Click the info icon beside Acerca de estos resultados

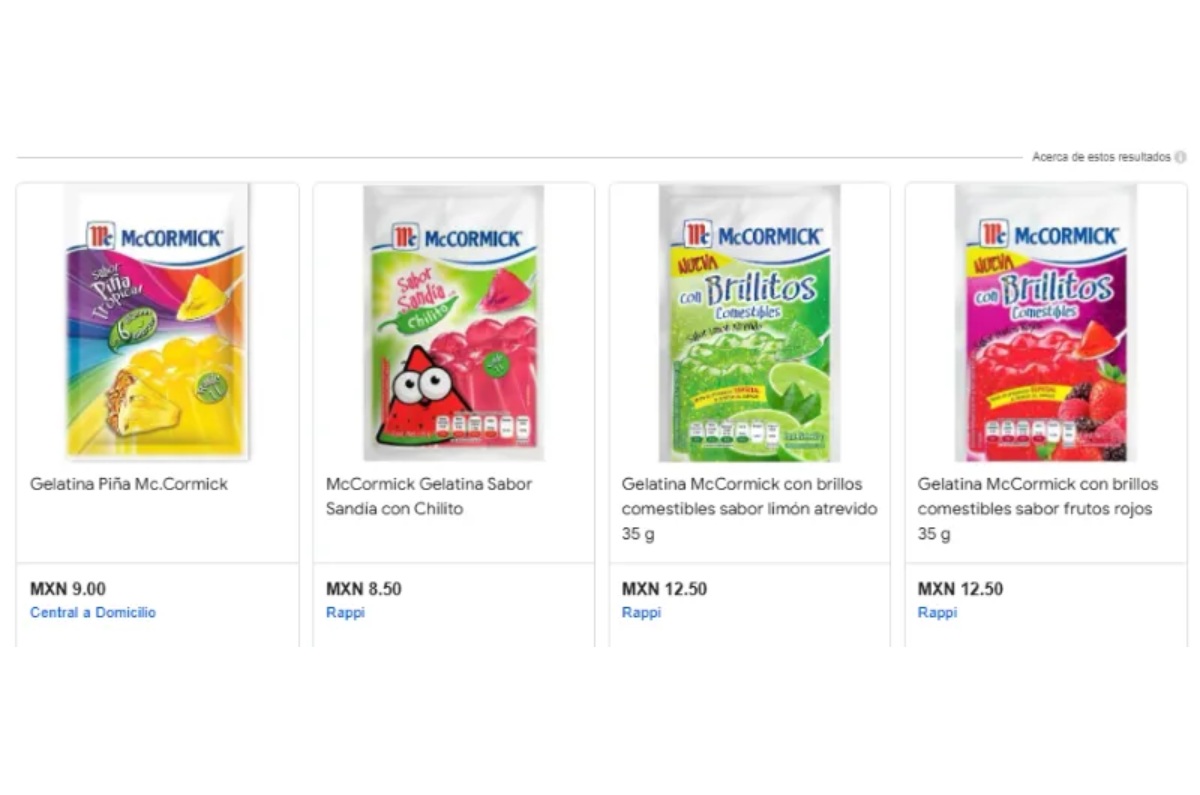(x=1181, y=157)
